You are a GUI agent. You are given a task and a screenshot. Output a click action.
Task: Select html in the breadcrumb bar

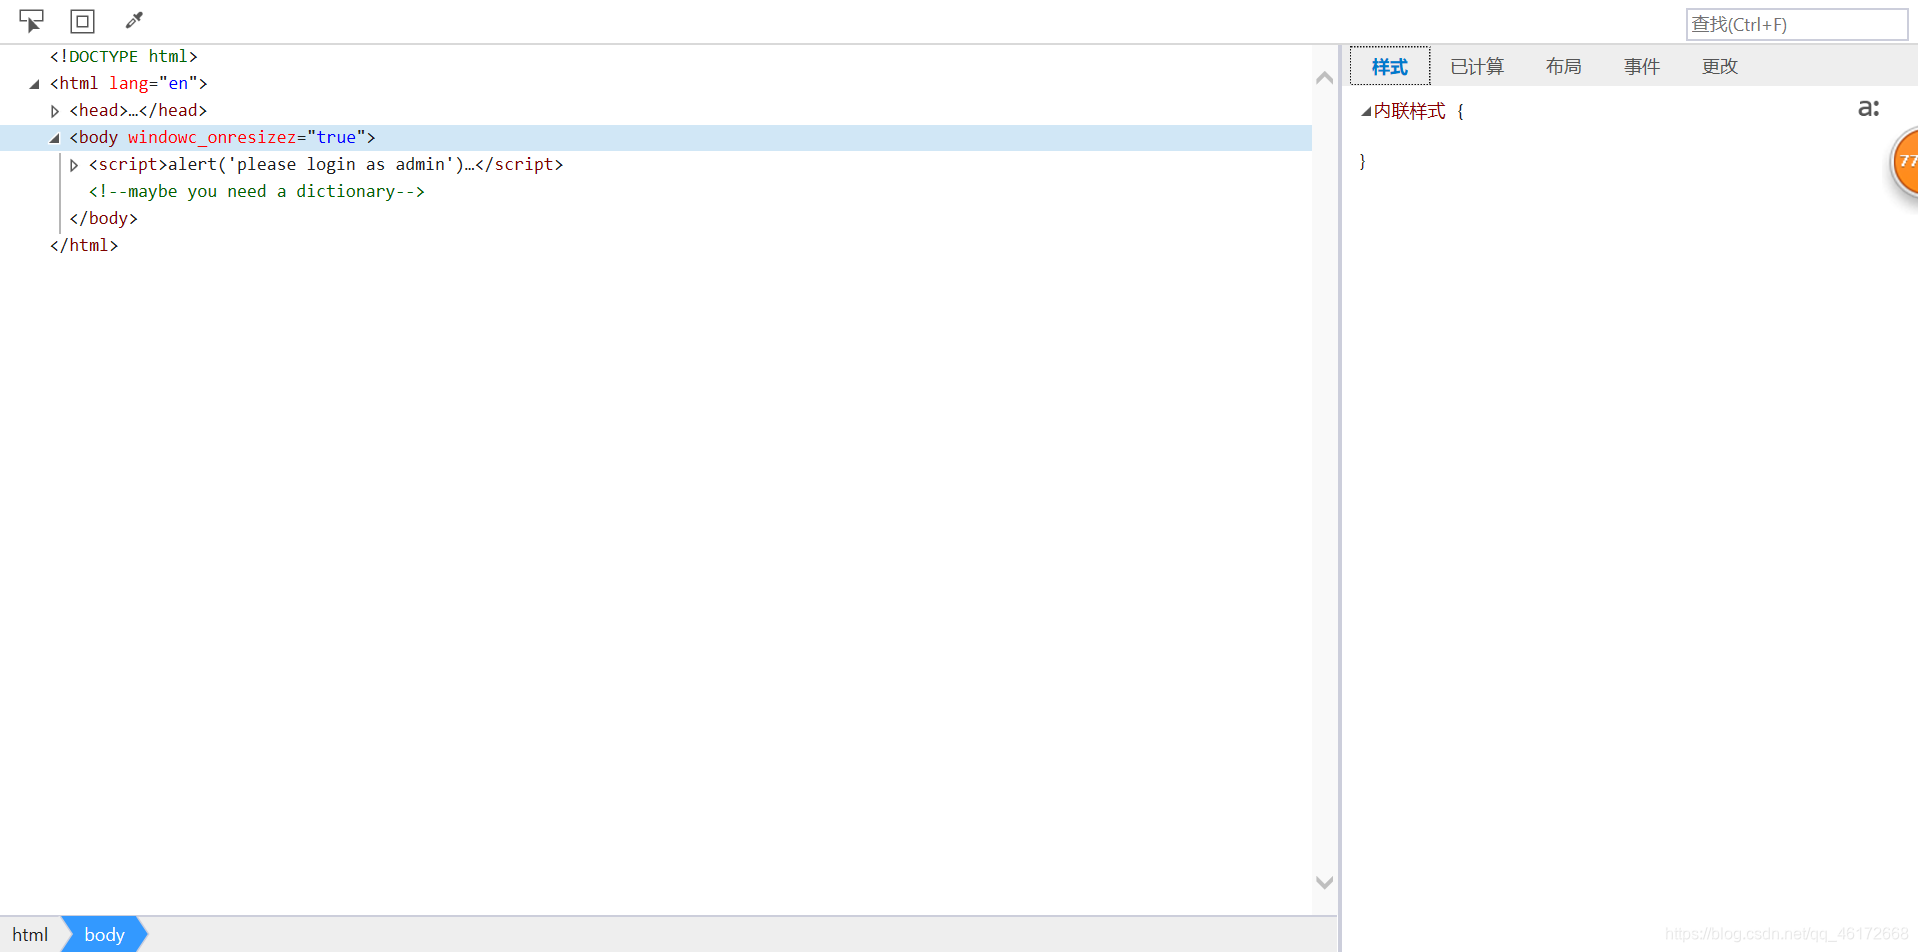pyautogui.click(x=30, y=934)
